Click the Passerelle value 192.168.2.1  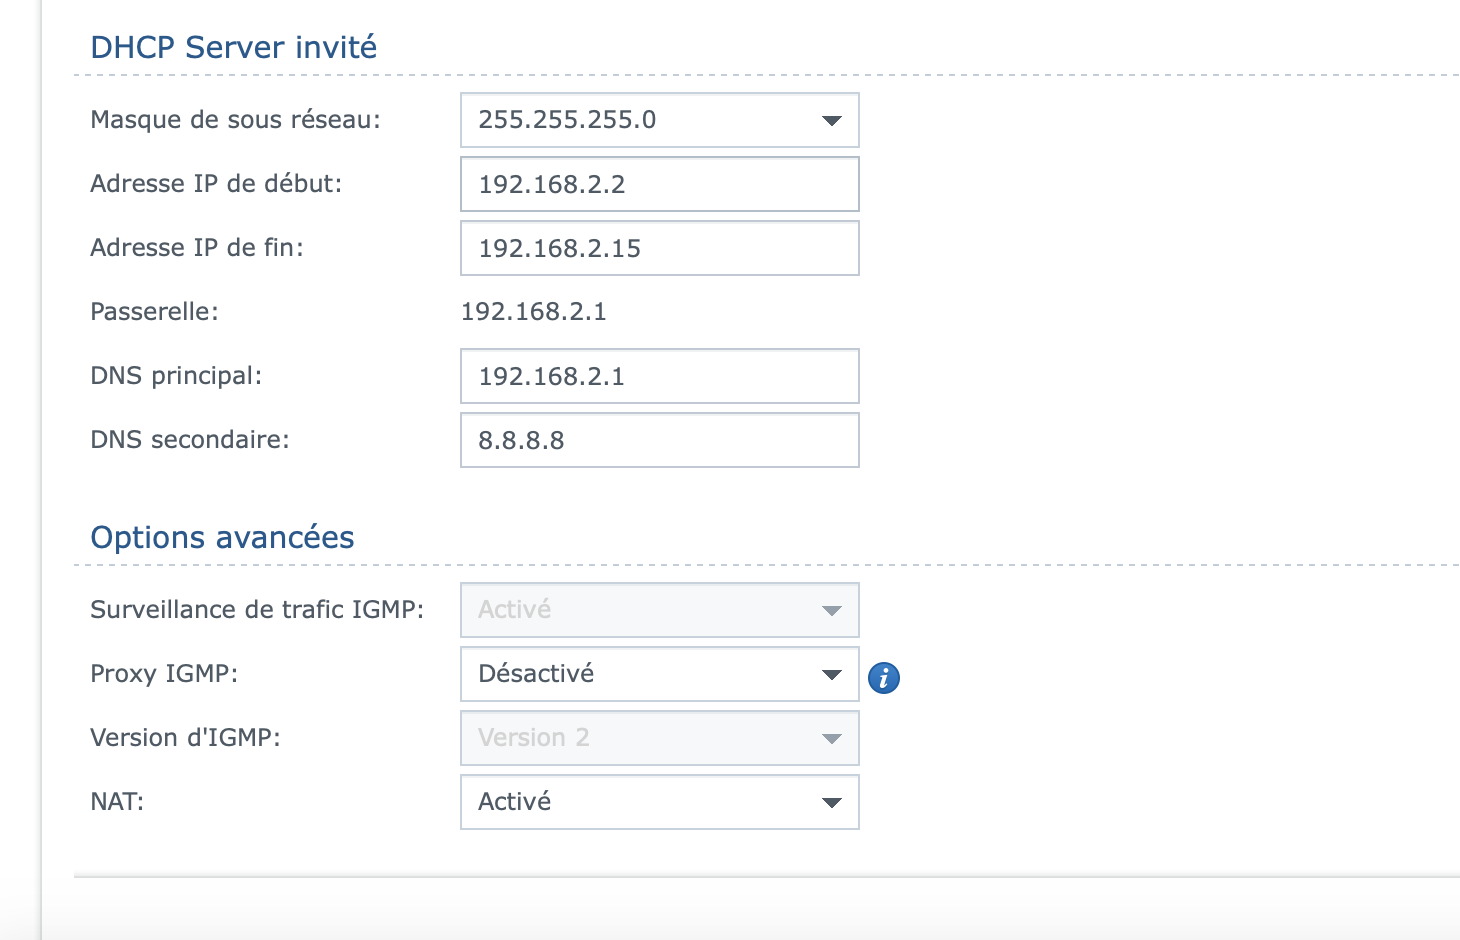(x=533, y=312)
